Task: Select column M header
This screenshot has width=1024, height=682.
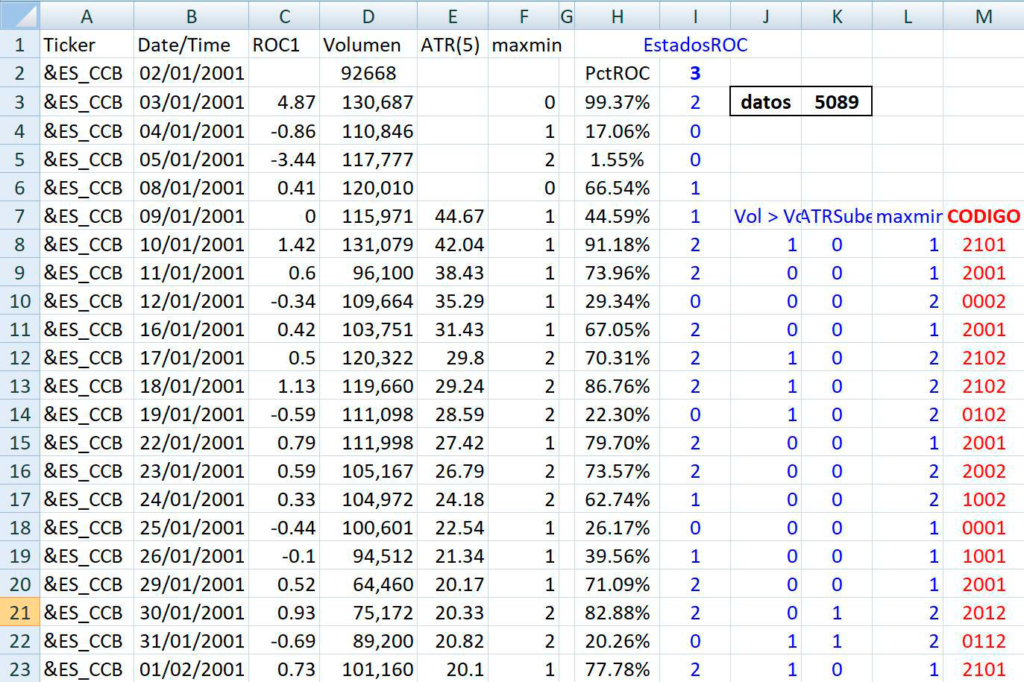Action: (984, 16)
